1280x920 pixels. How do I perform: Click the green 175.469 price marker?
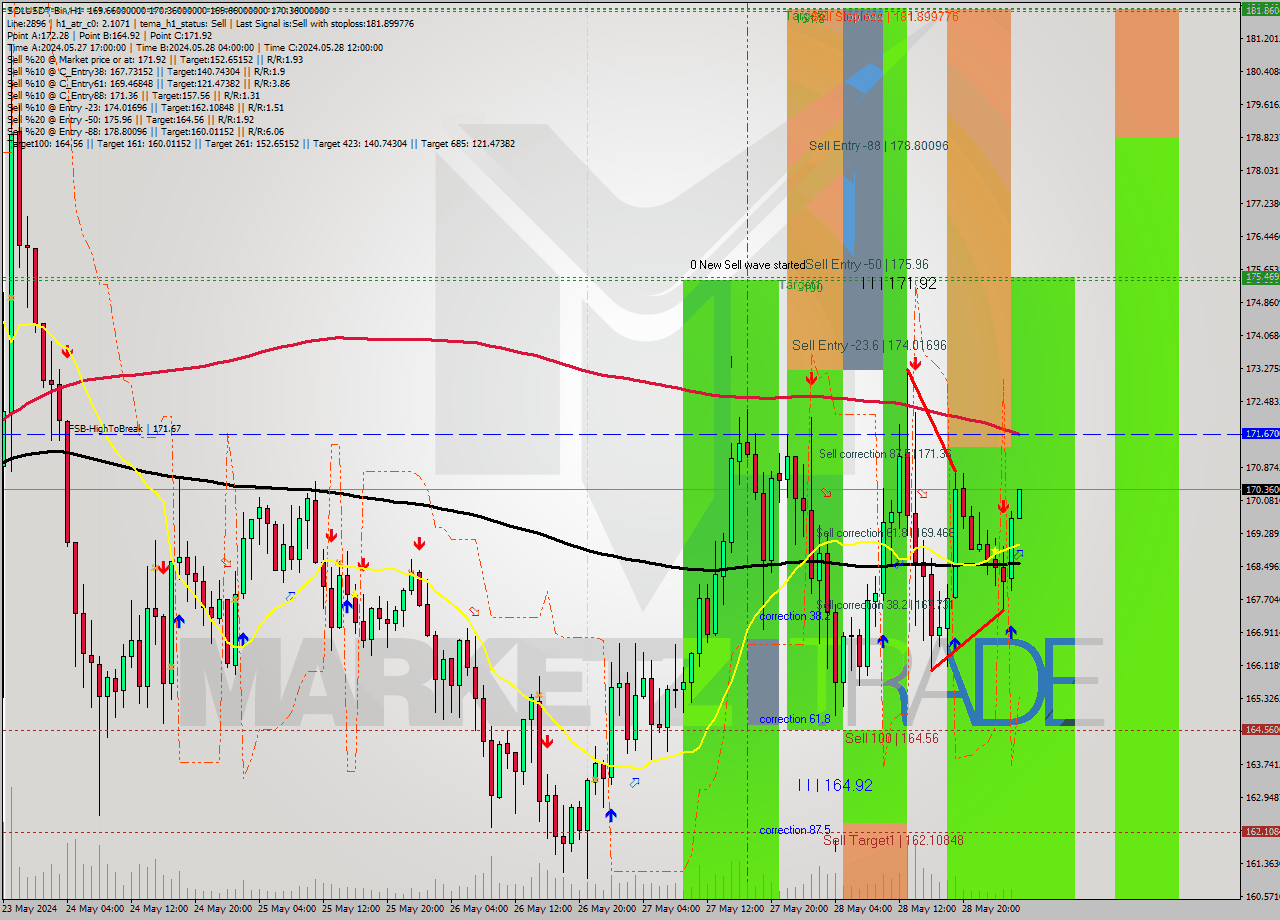(x=1261, y=277)
